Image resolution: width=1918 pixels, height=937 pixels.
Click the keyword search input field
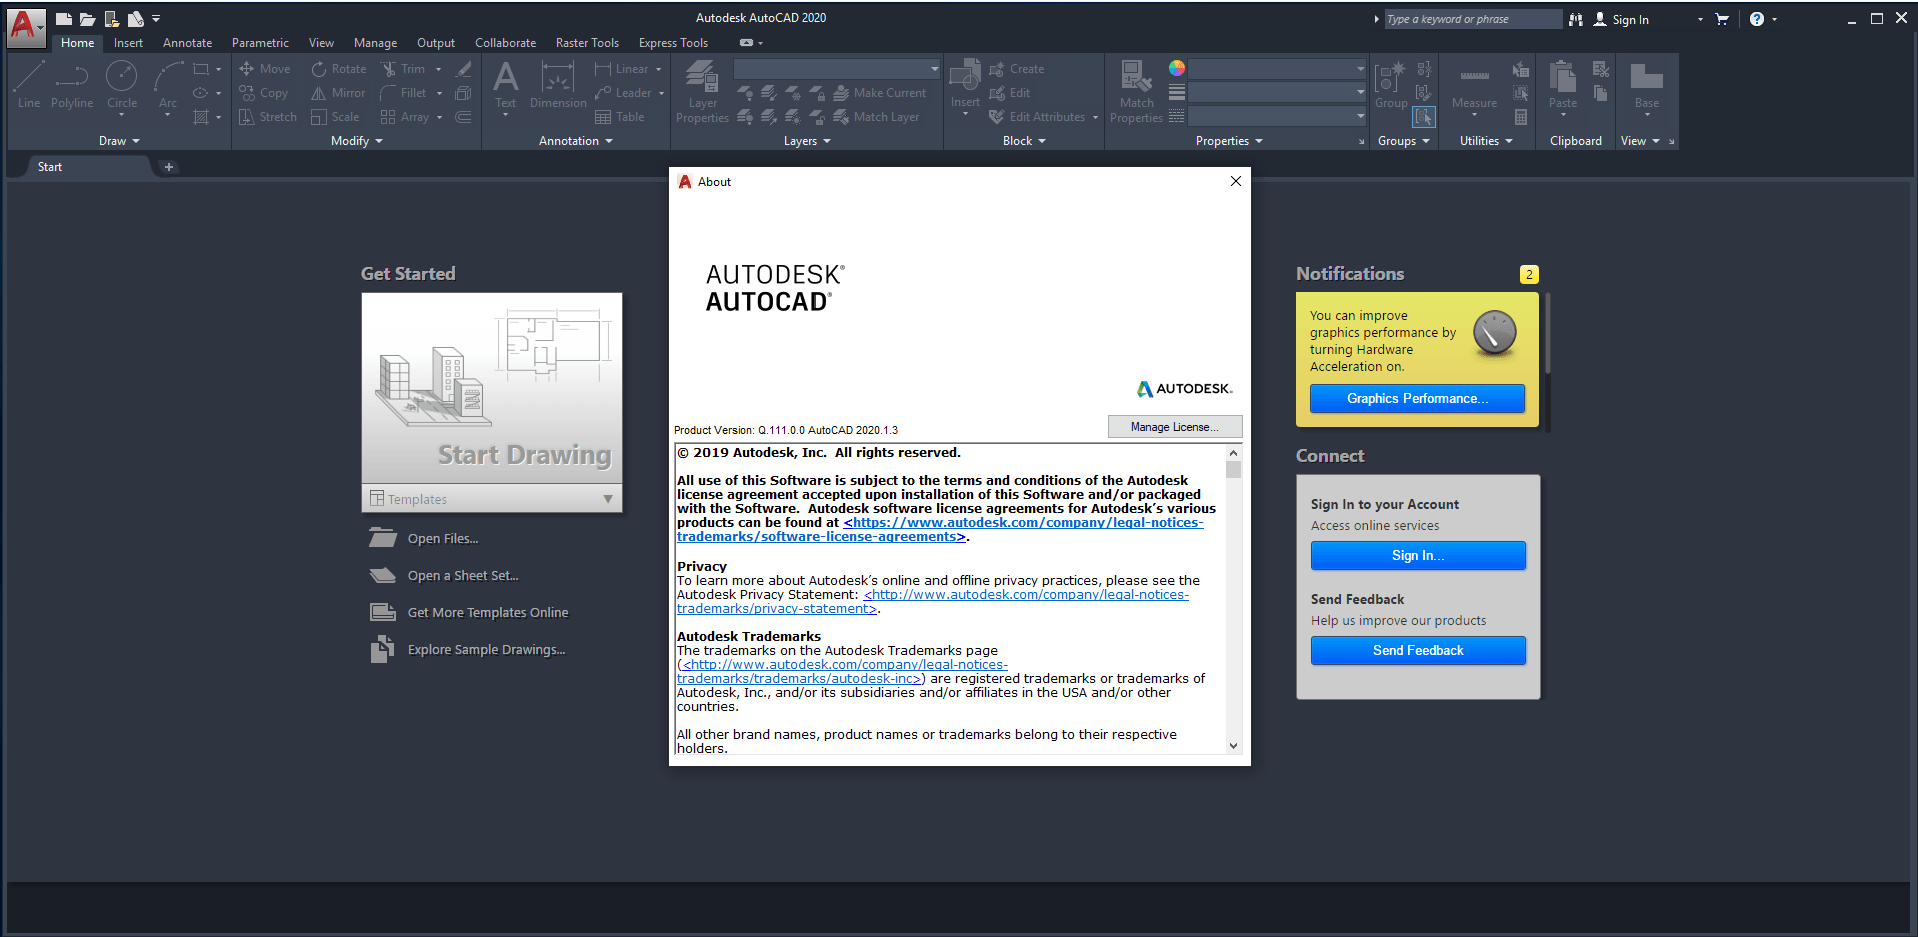[x=1472, y=19]
